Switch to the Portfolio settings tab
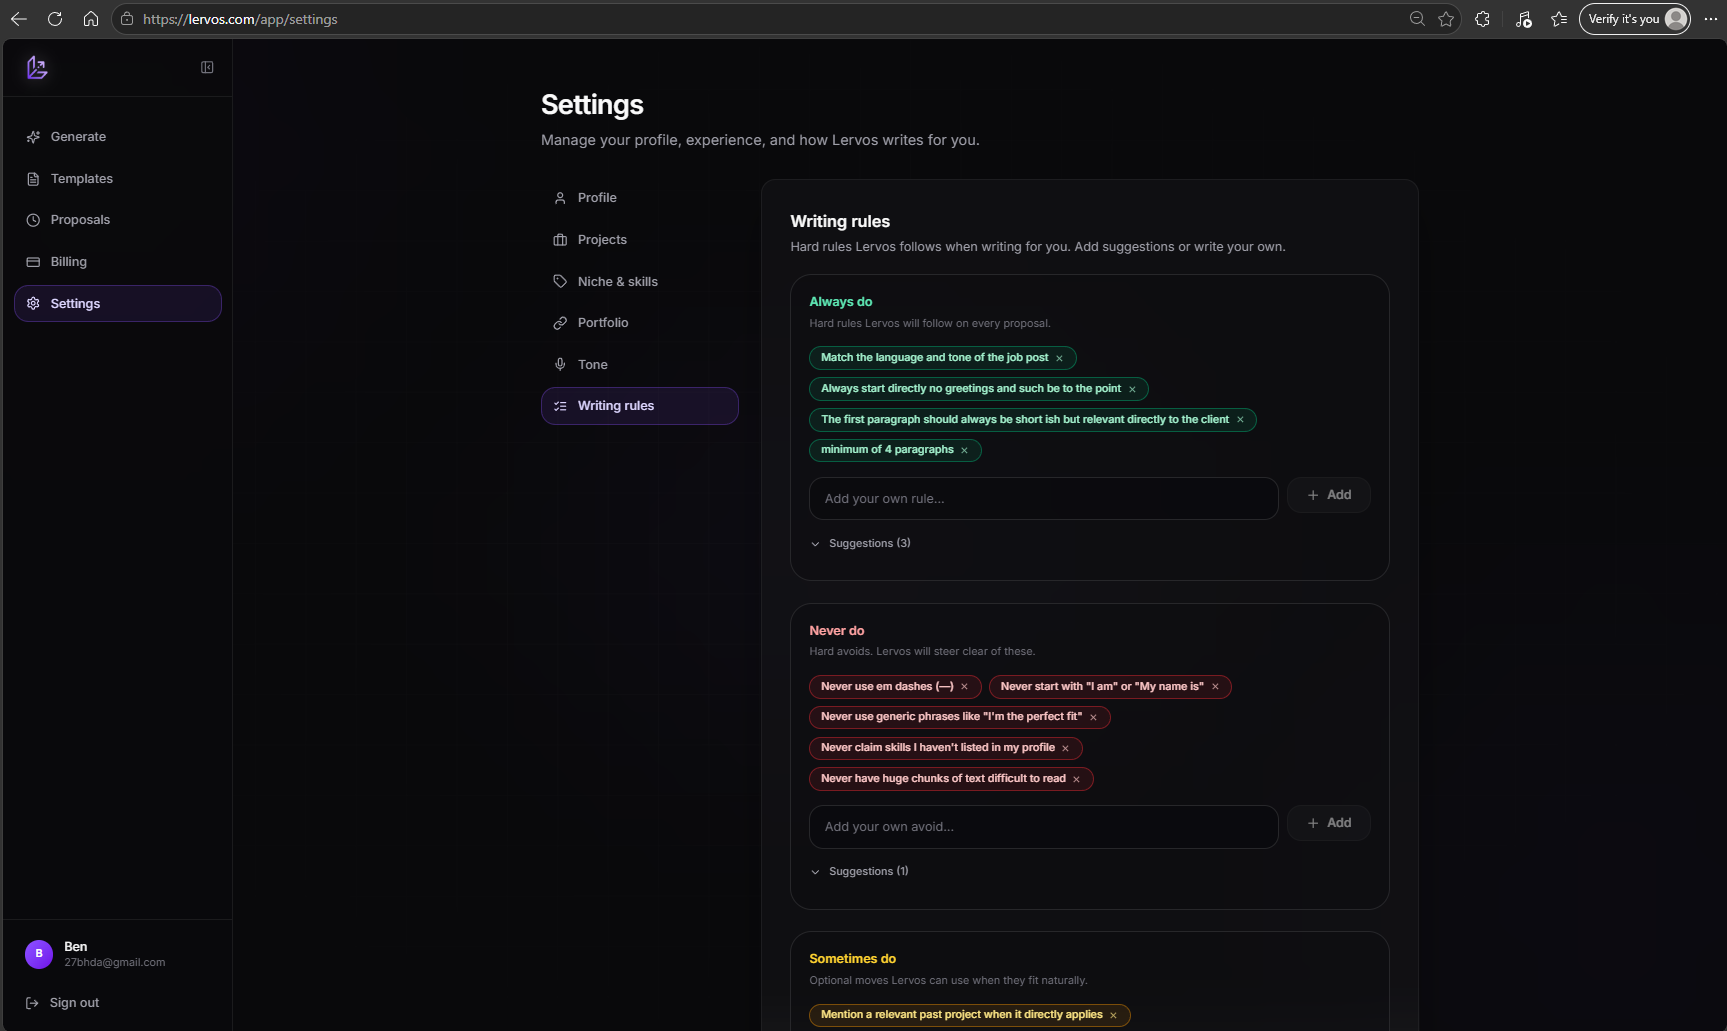 pyautogui.click(x=640, y=323)
